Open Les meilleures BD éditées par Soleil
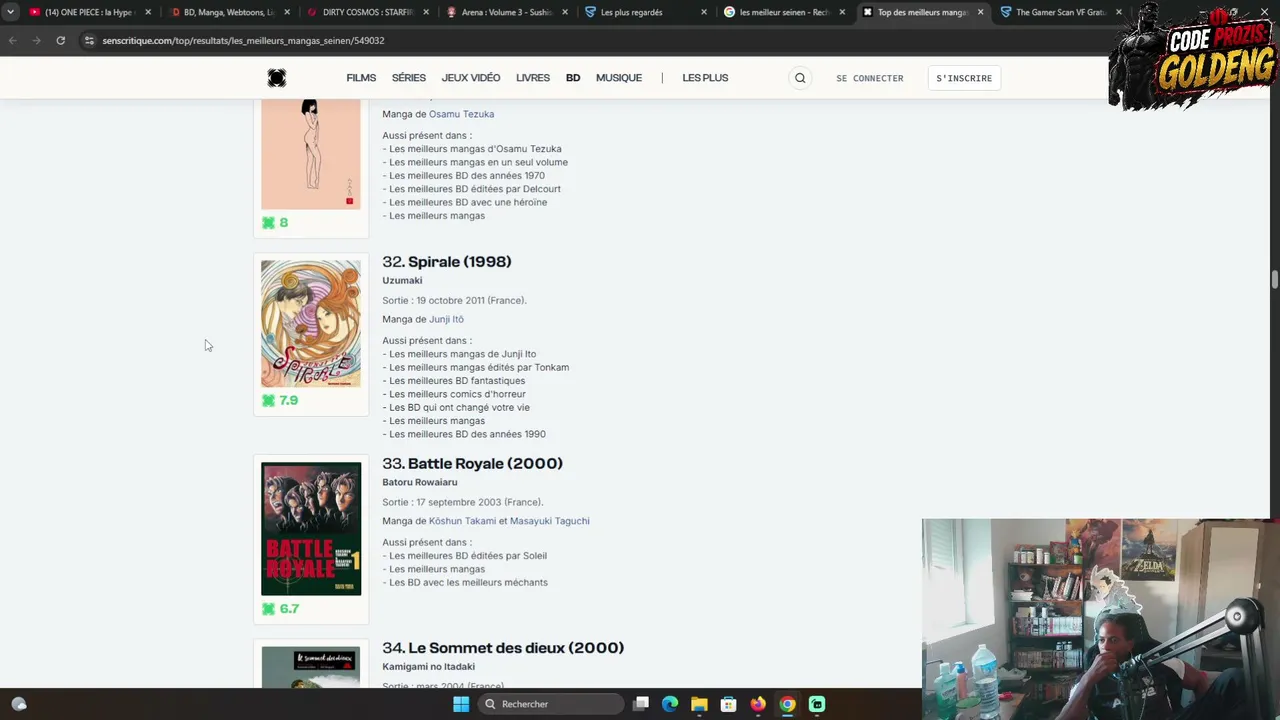Viewport: 1280px width, 720px height. coord(468,556)
